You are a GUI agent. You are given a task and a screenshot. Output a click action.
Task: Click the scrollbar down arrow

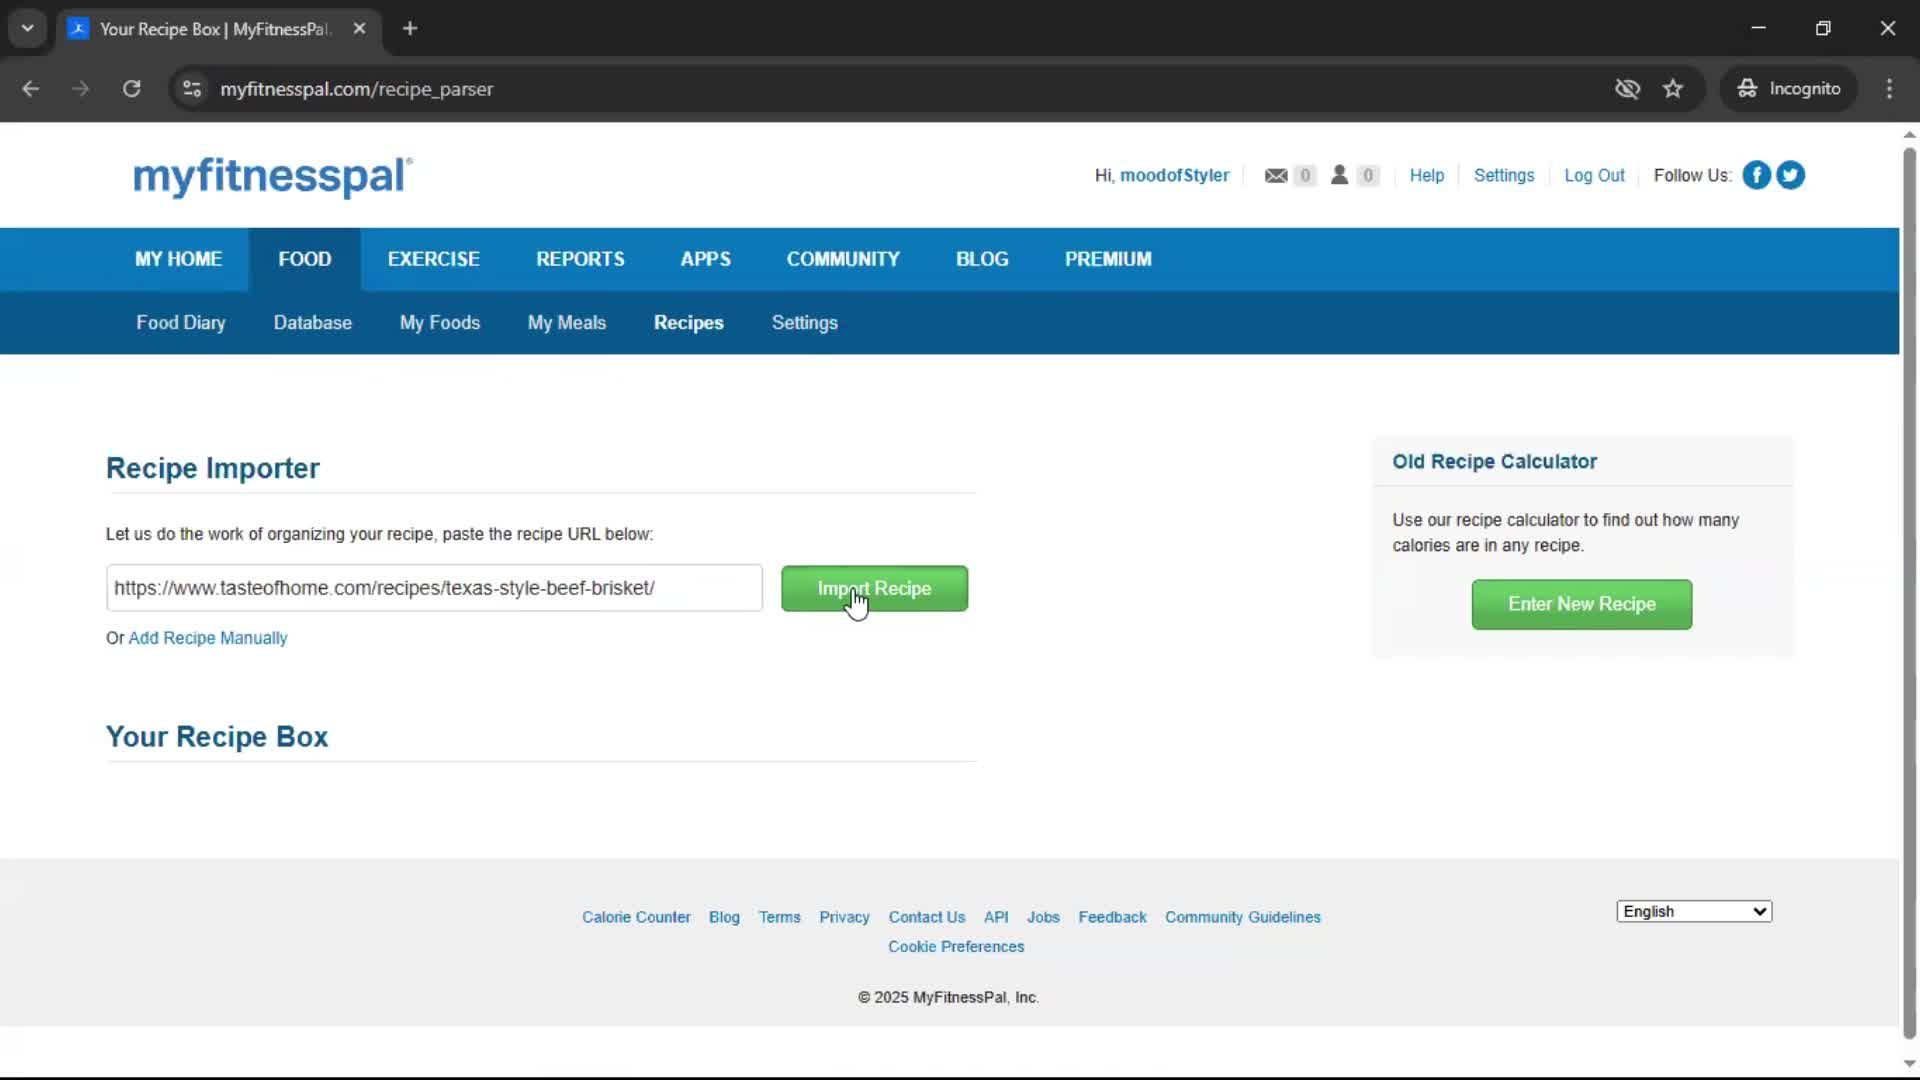(1909, 1064)
